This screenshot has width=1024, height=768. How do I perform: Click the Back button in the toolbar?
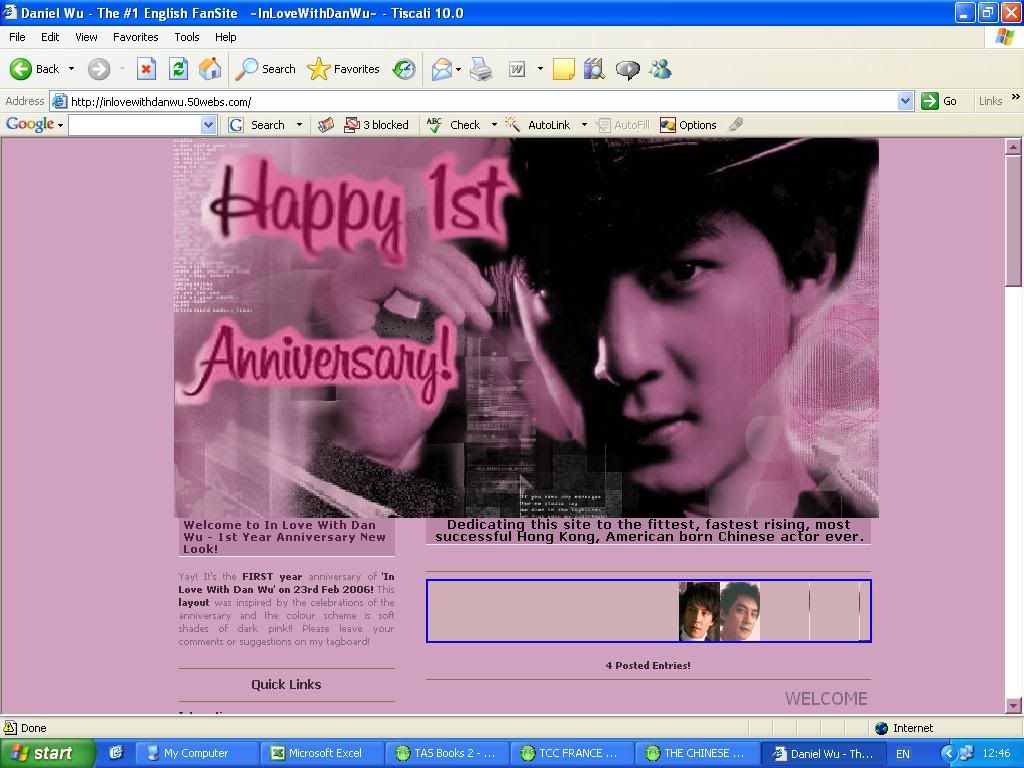tap(35, 69)
